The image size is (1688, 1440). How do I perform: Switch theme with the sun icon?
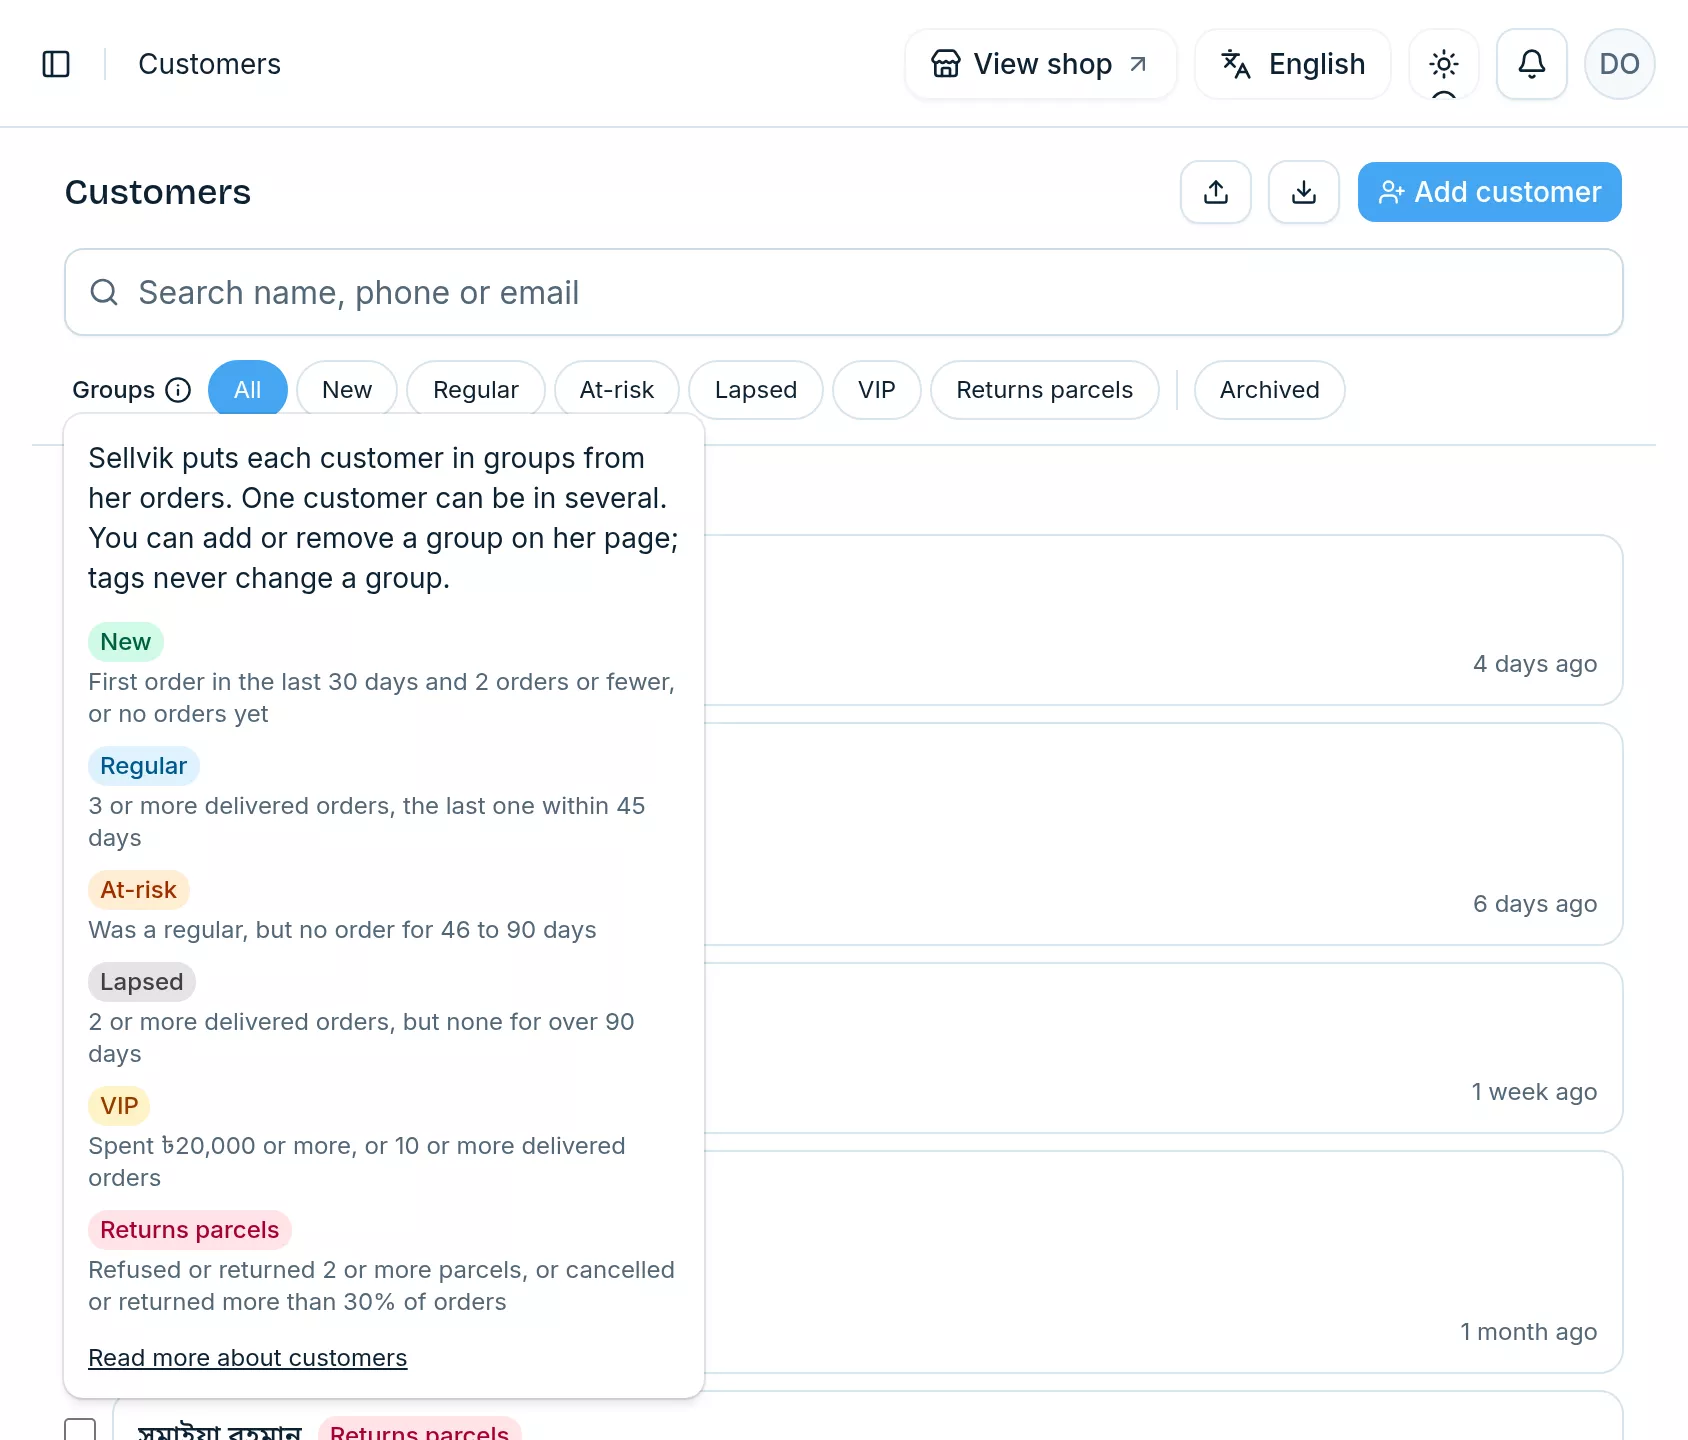(x=1444, y=64)
